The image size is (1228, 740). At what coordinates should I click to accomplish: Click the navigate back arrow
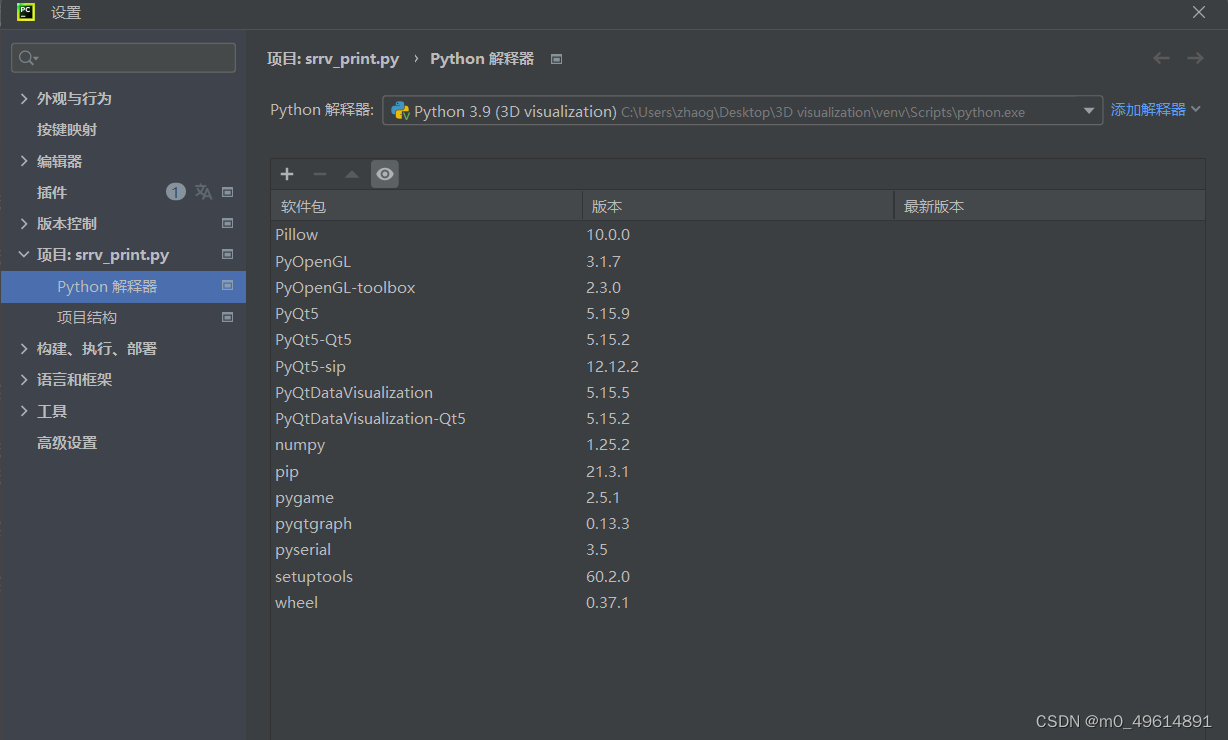pyautogui.click(x=1160, y=58)
